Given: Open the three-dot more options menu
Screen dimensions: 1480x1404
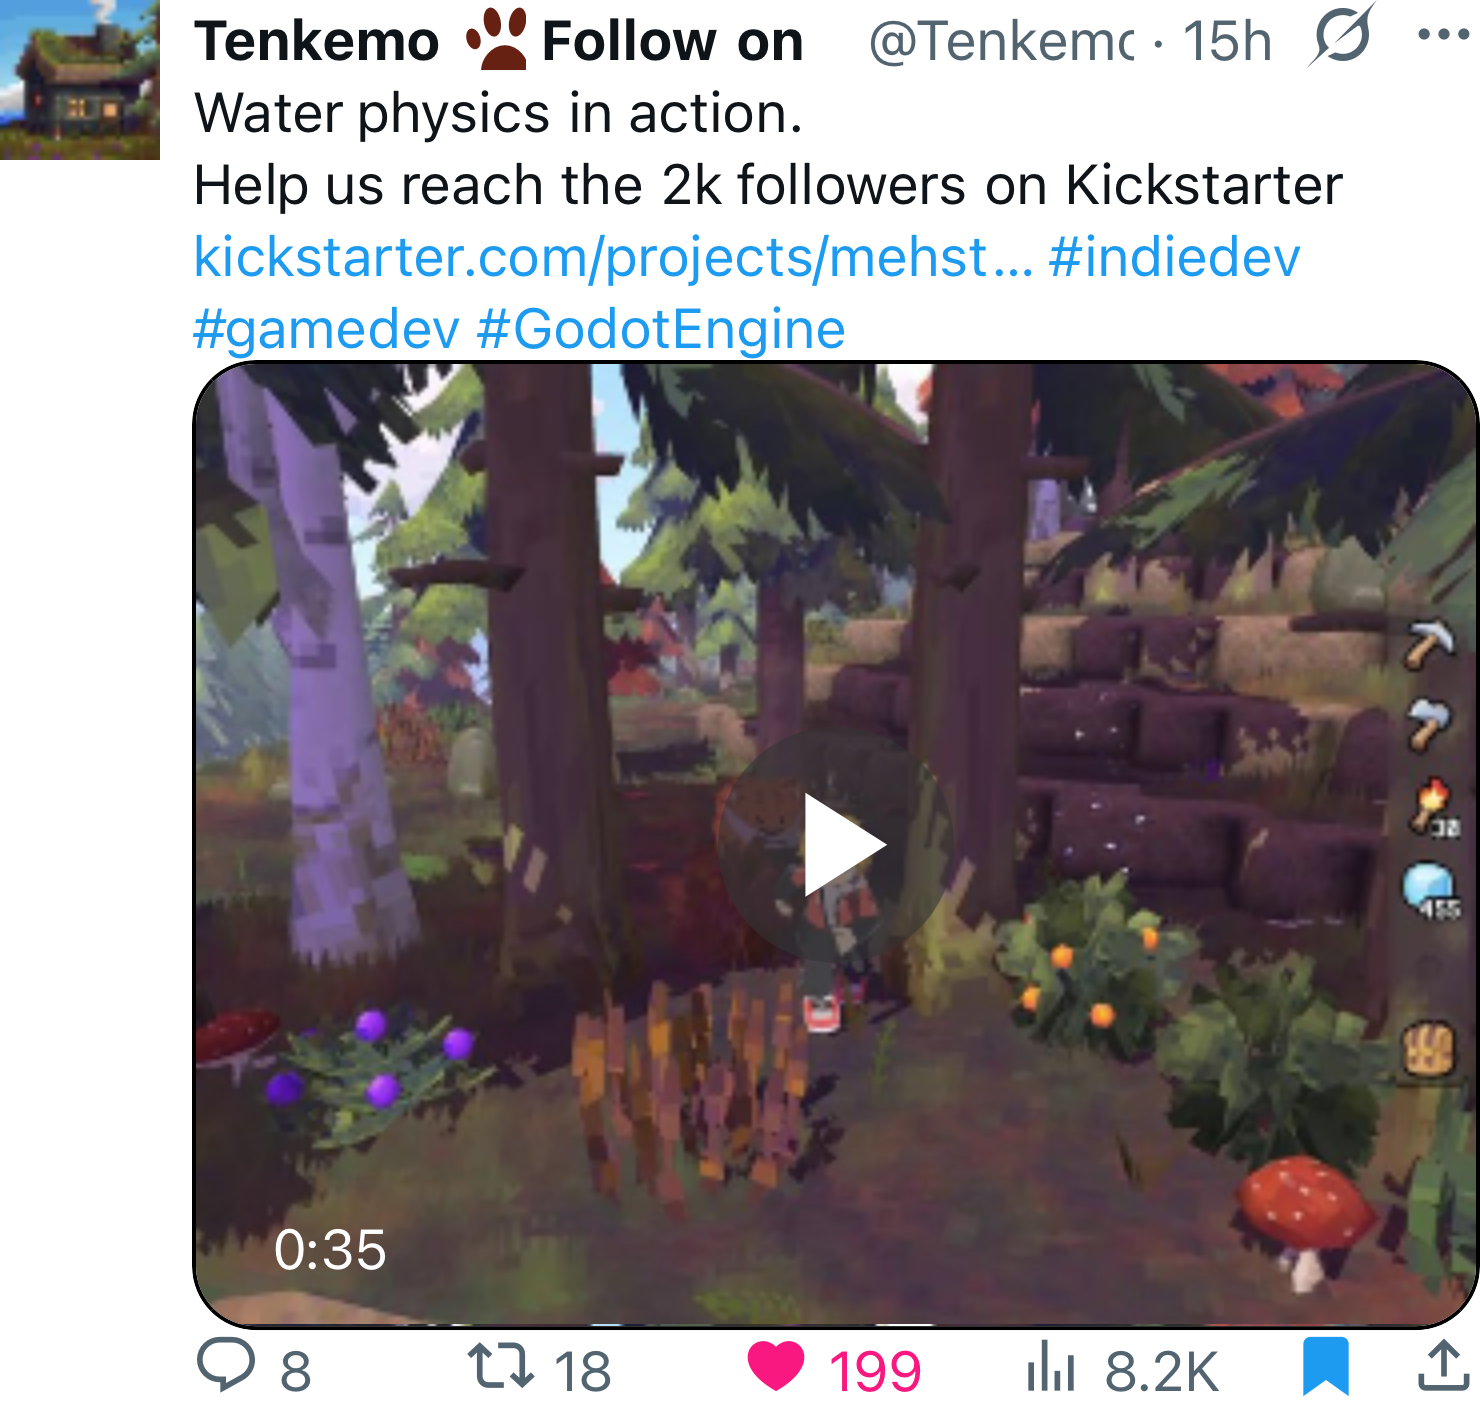Looking at the screenshot, I should point(1443,35).
